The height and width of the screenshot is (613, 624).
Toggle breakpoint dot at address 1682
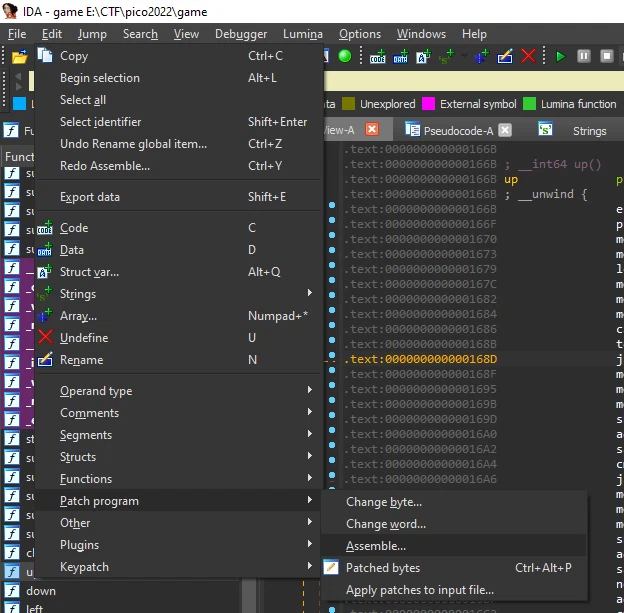click(332, 295)
